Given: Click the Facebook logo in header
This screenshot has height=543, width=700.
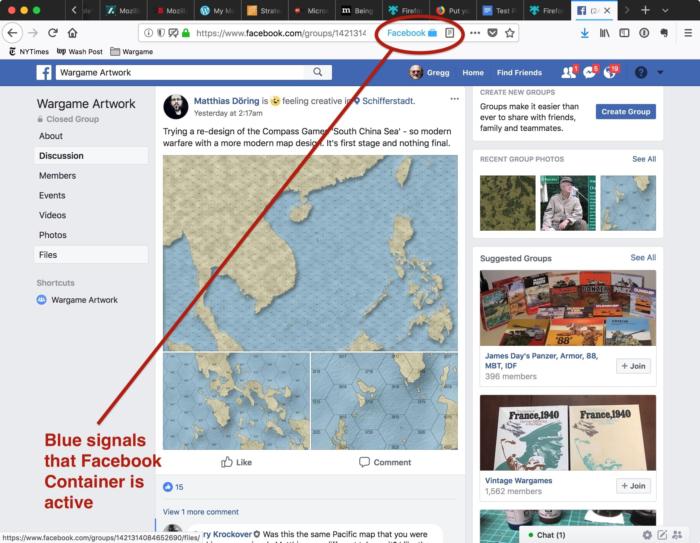Looking at the screenshot, I should pyautogui.click(x=44, y=72).
